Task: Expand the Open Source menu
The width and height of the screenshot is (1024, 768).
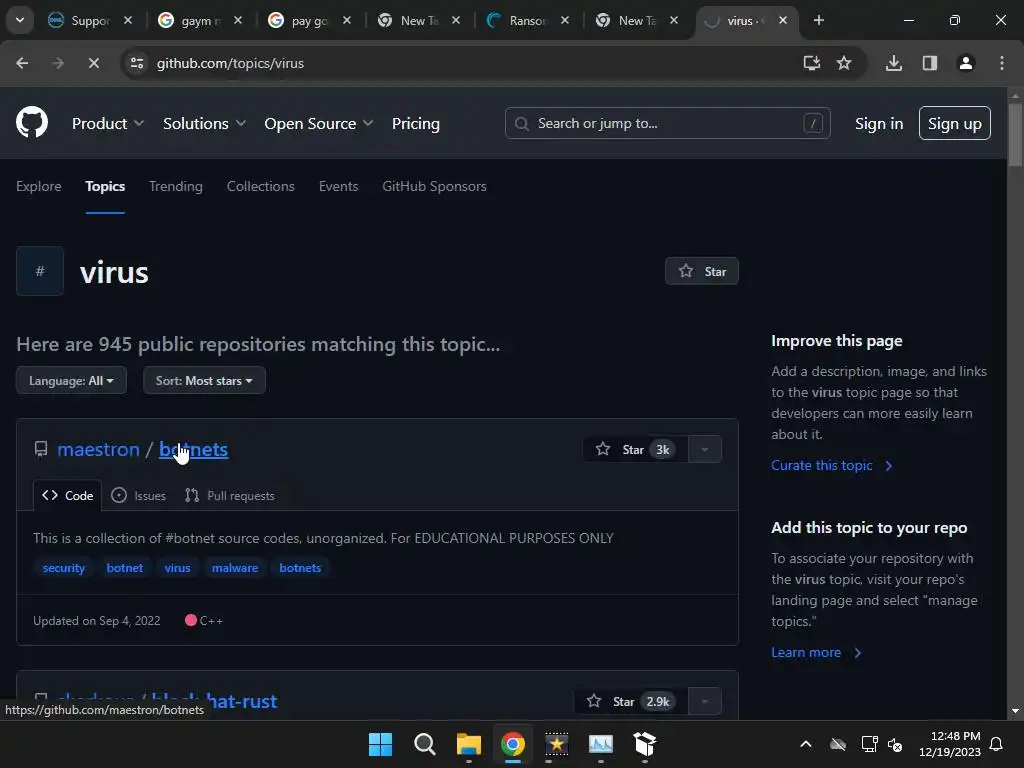Action: (x=319, y=123)
